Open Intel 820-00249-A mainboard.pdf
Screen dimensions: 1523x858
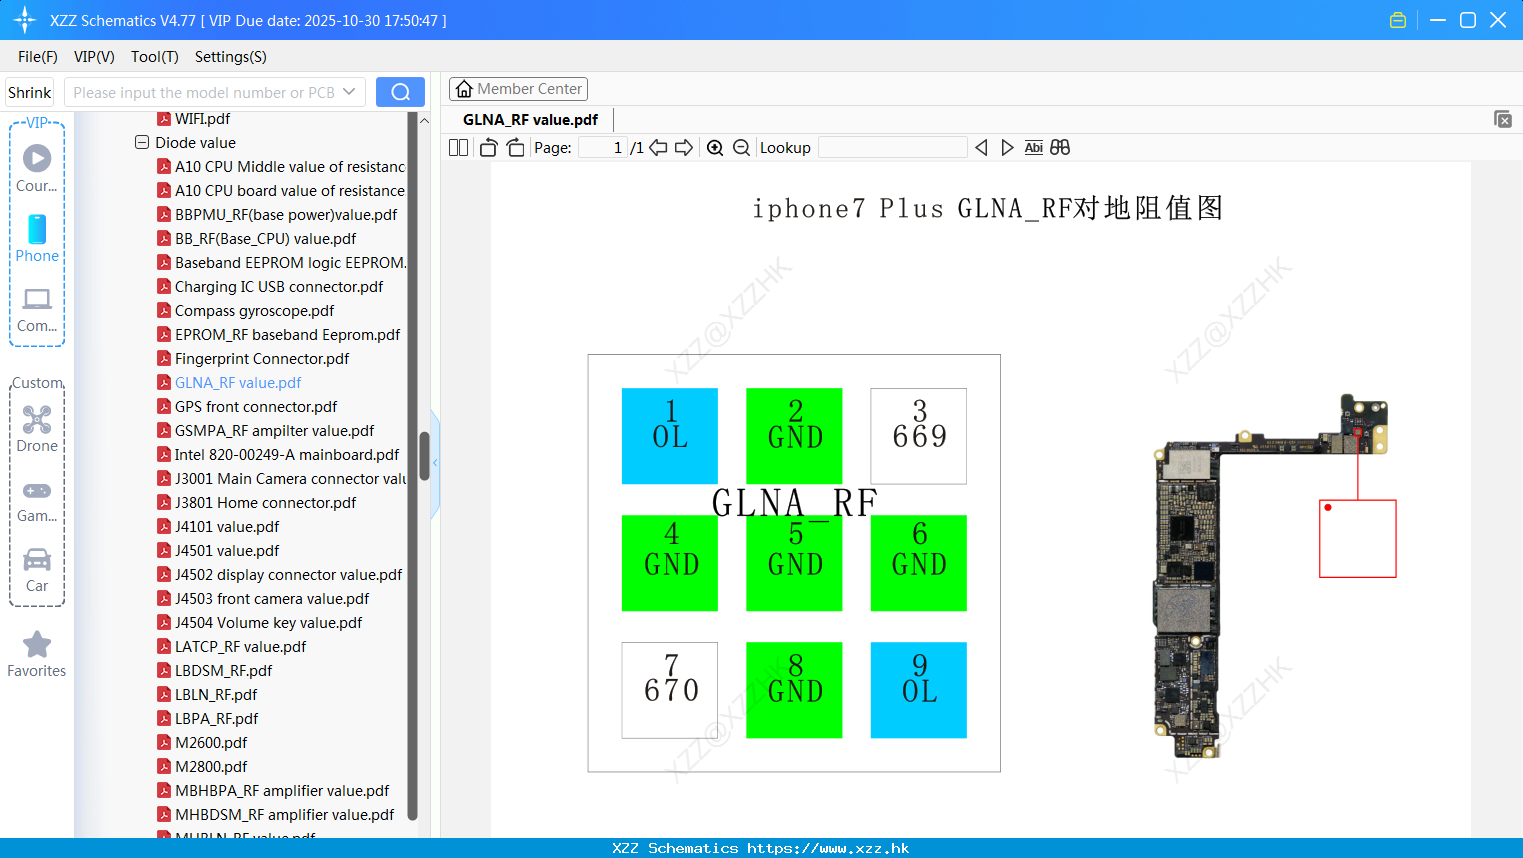tap(278, 455)
